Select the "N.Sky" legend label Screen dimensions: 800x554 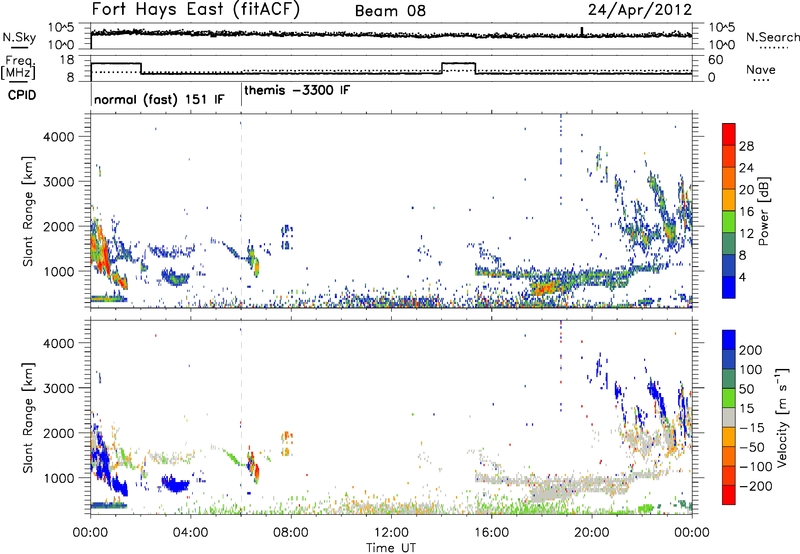pos(19,37)
